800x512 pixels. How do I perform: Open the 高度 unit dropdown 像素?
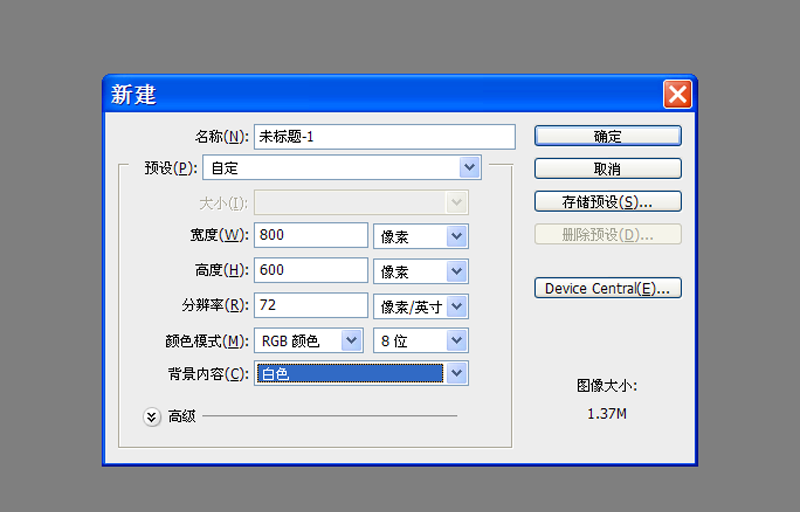(x=421, y=271)
